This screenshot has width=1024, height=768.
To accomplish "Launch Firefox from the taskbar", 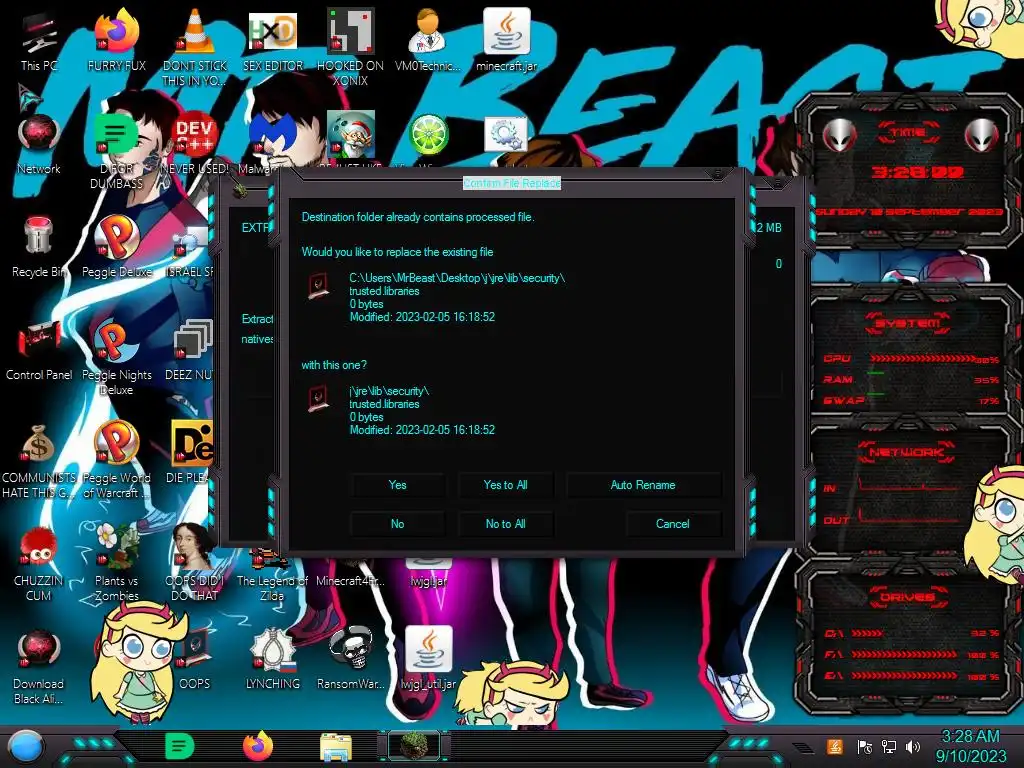I will coord(258,746).
